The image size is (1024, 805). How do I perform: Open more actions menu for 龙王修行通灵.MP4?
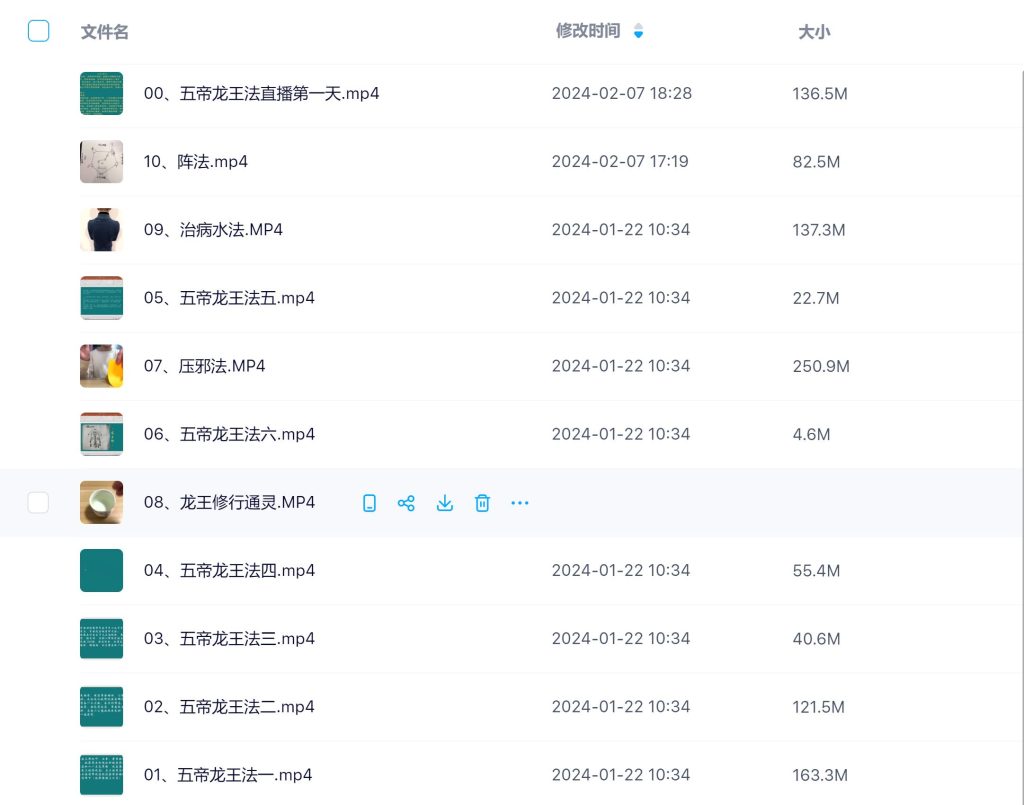tap(519, 503)
